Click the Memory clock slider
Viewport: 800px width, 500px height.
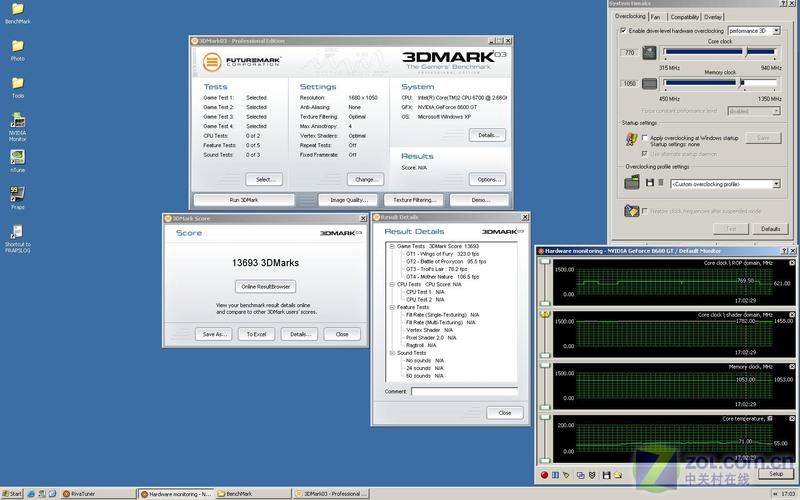coord(719,83)
